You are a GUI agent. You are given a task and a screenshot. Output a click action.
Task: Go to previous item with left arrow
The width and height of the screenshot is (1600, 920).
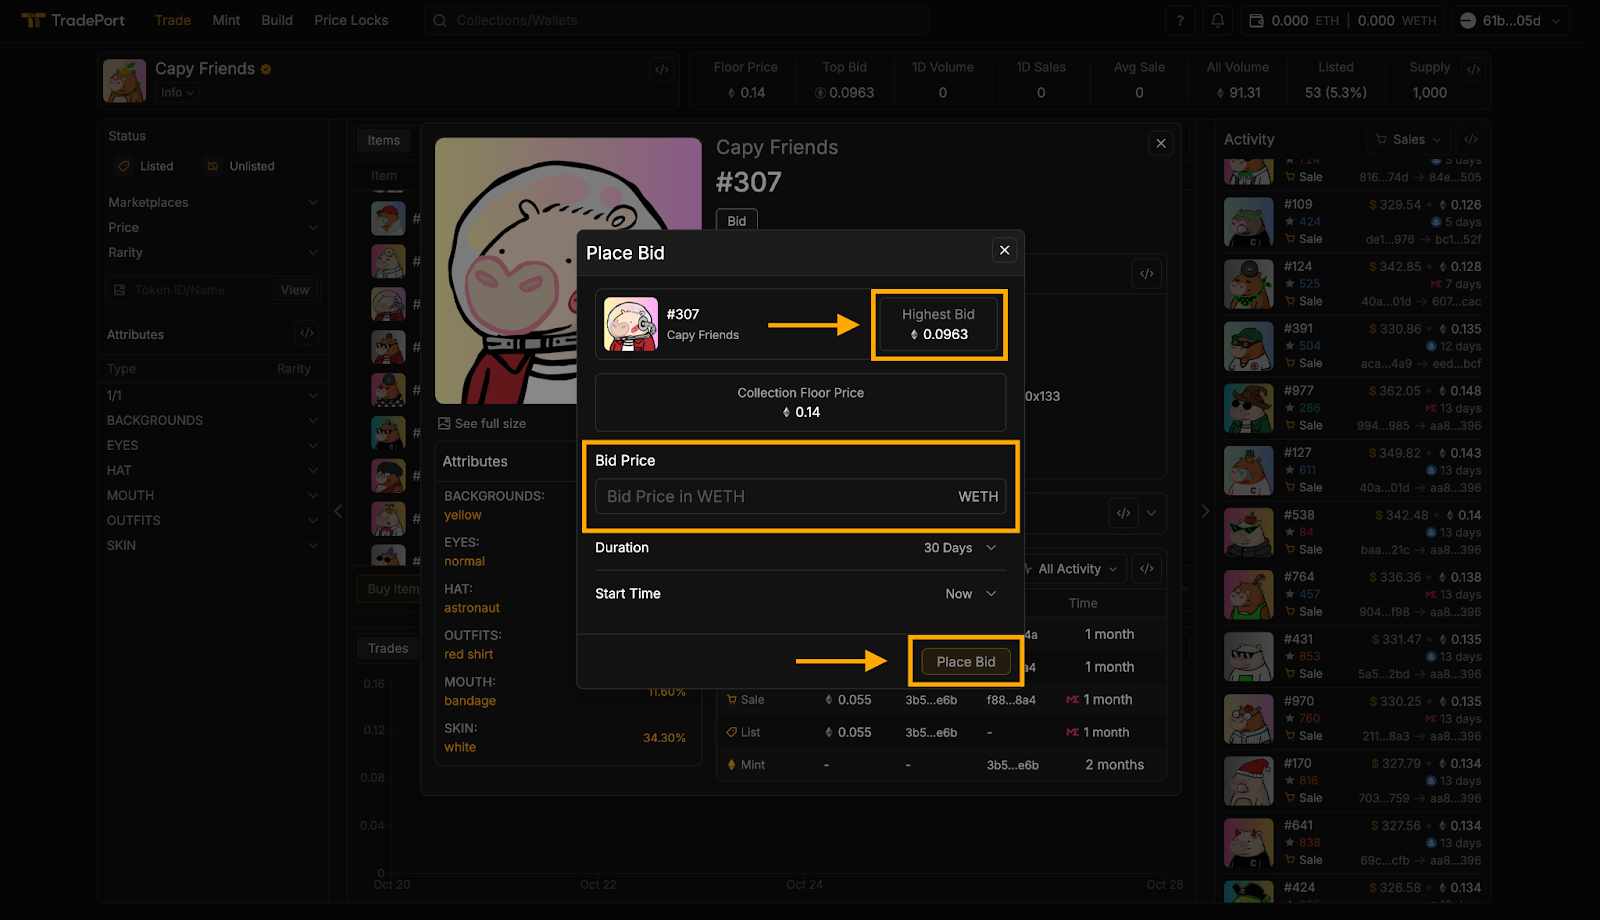coord(338,511)
